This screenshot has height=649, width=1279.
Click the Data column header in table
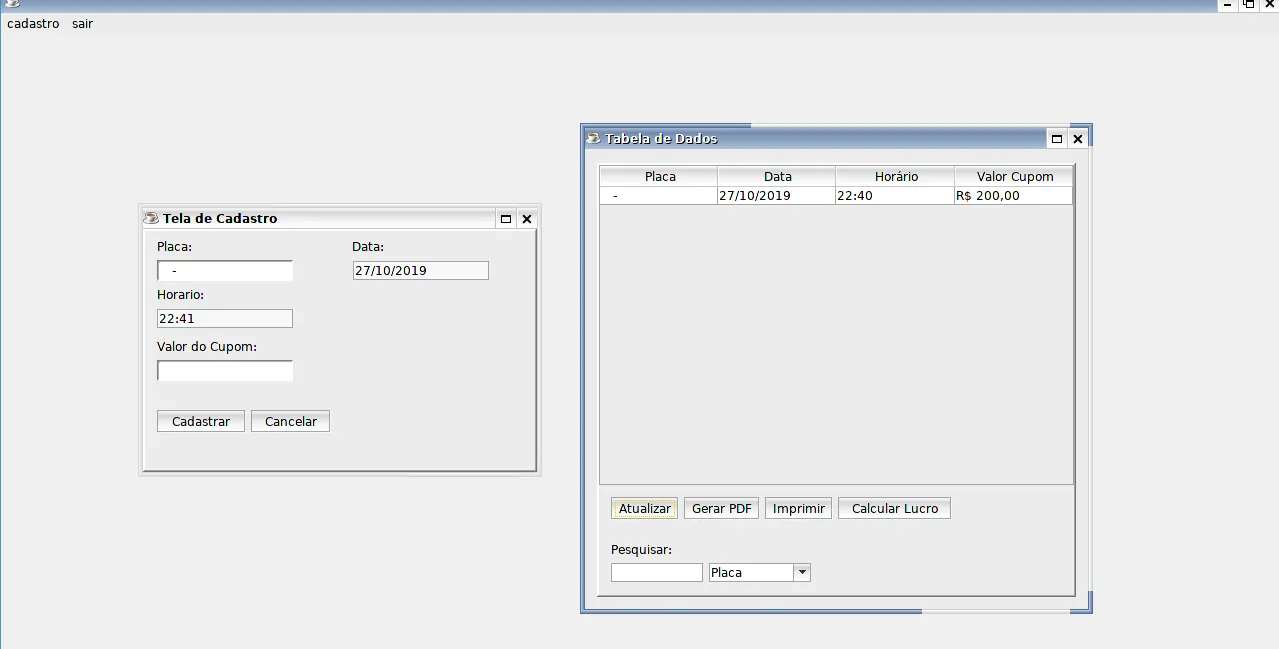click(x=777, y=176)
